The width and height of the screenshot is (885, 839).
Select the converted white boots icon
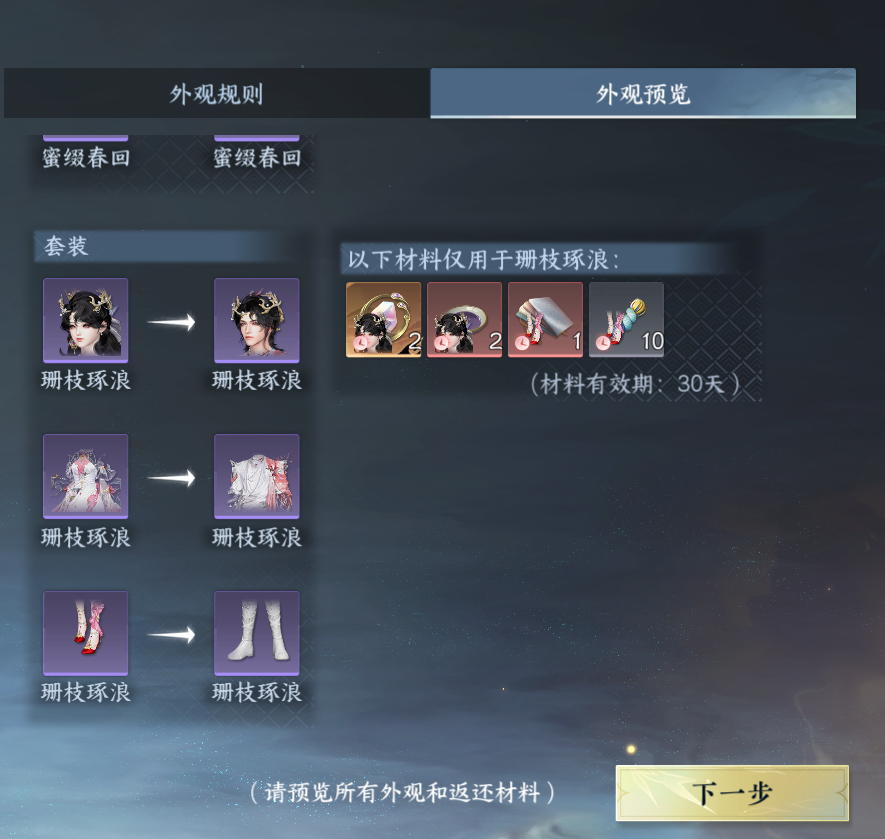[257, 633]
